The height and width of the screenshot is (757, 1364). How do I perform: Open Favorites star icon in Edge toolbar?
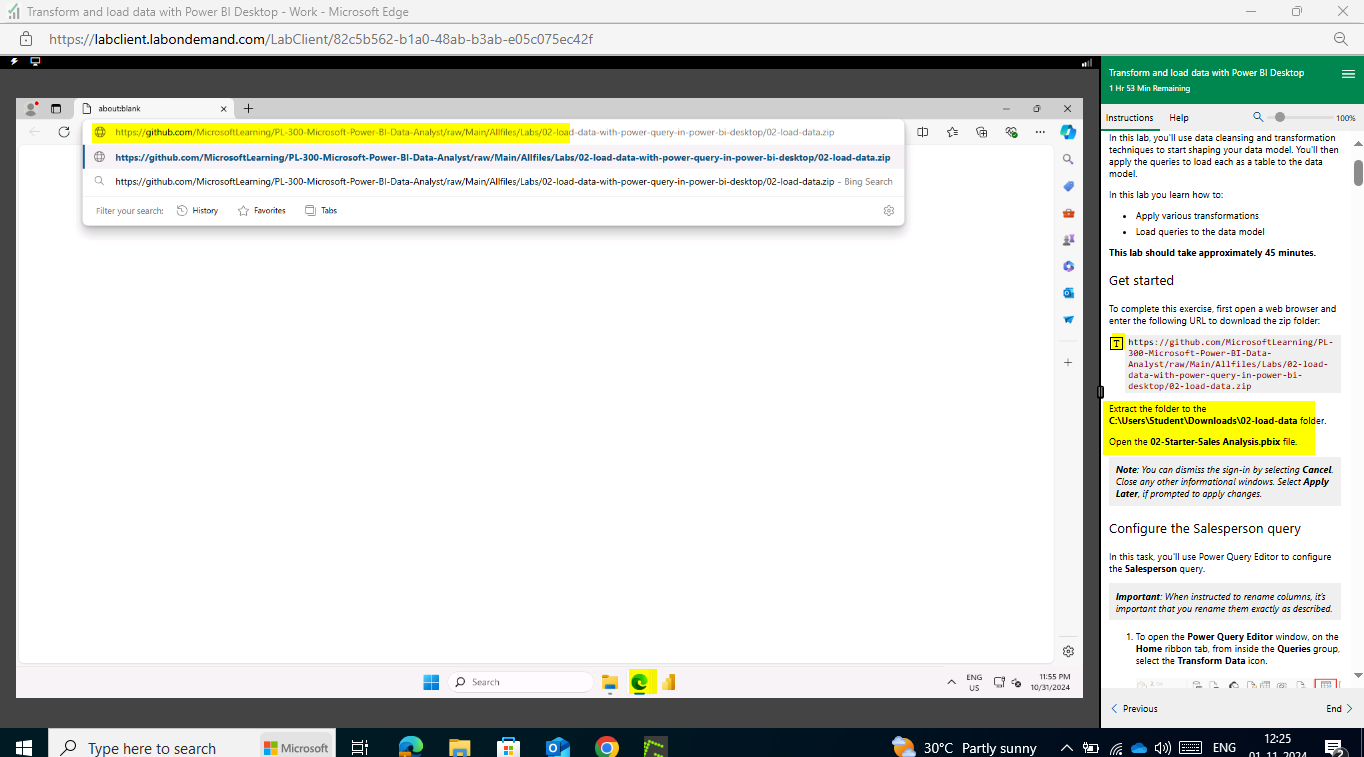tap(952, 132)
